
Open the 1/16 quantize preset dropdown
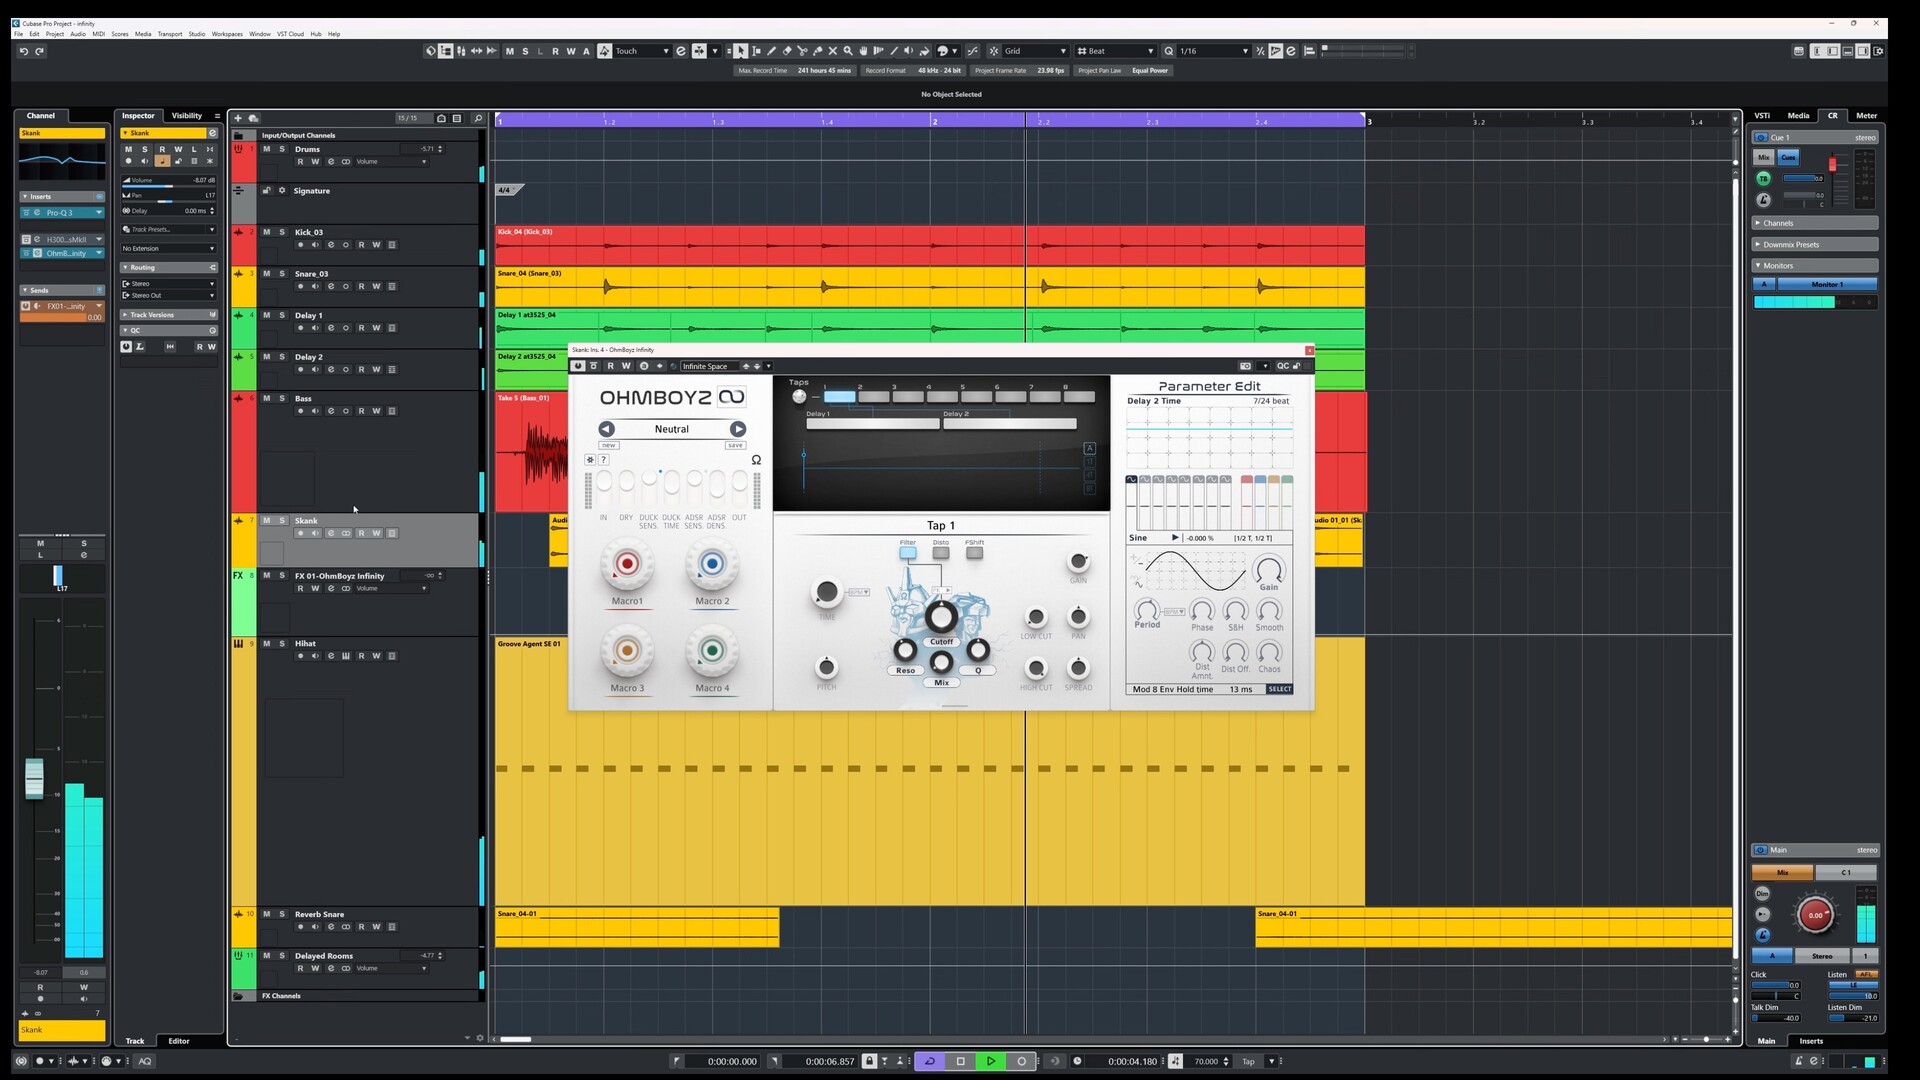point(1213,51)
